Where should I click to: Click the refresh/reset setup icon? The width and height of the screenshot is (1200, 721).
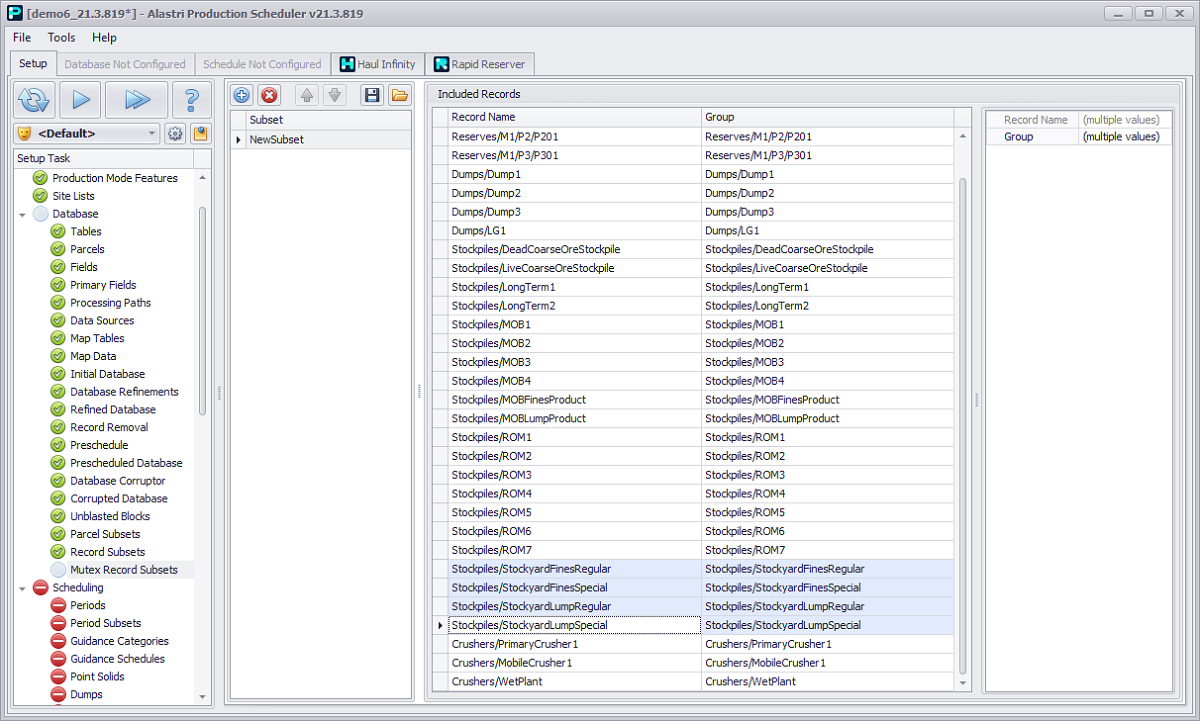(x=34, y=99)
